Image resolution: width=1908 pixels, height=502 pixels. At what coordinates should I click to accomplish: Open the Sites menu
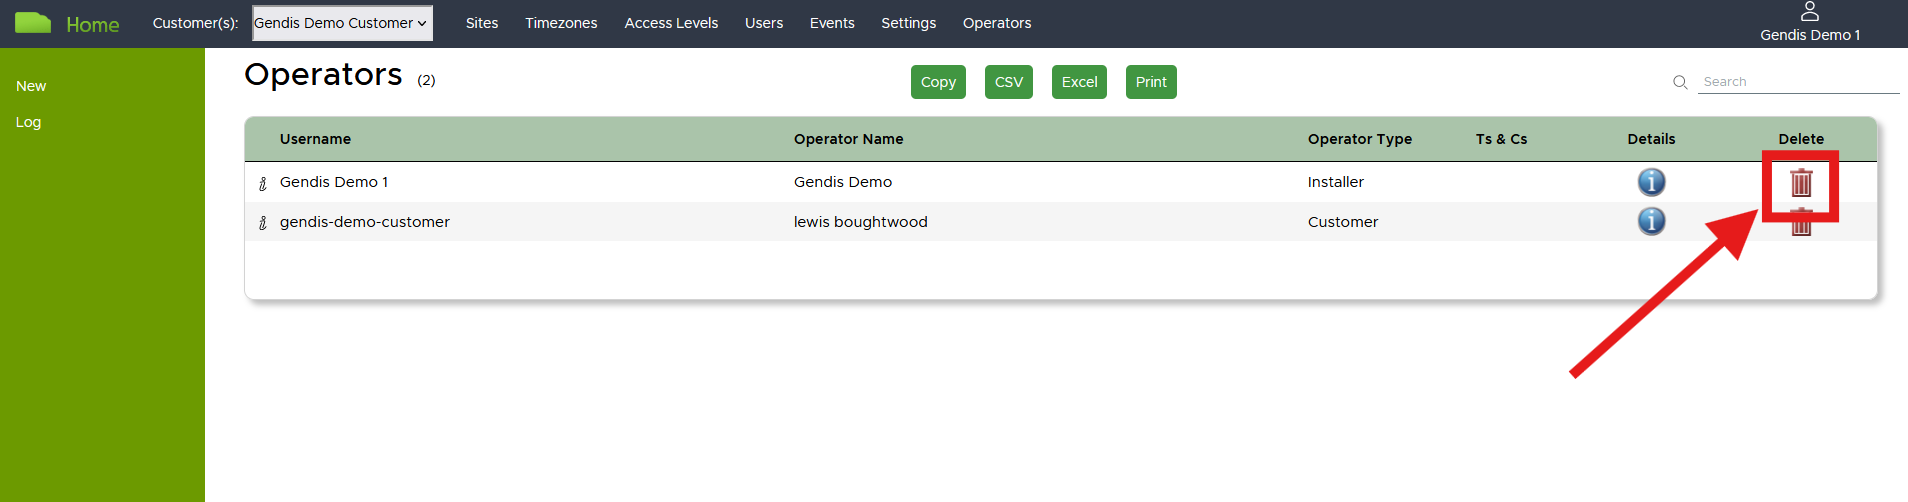[x=481, y=23]
